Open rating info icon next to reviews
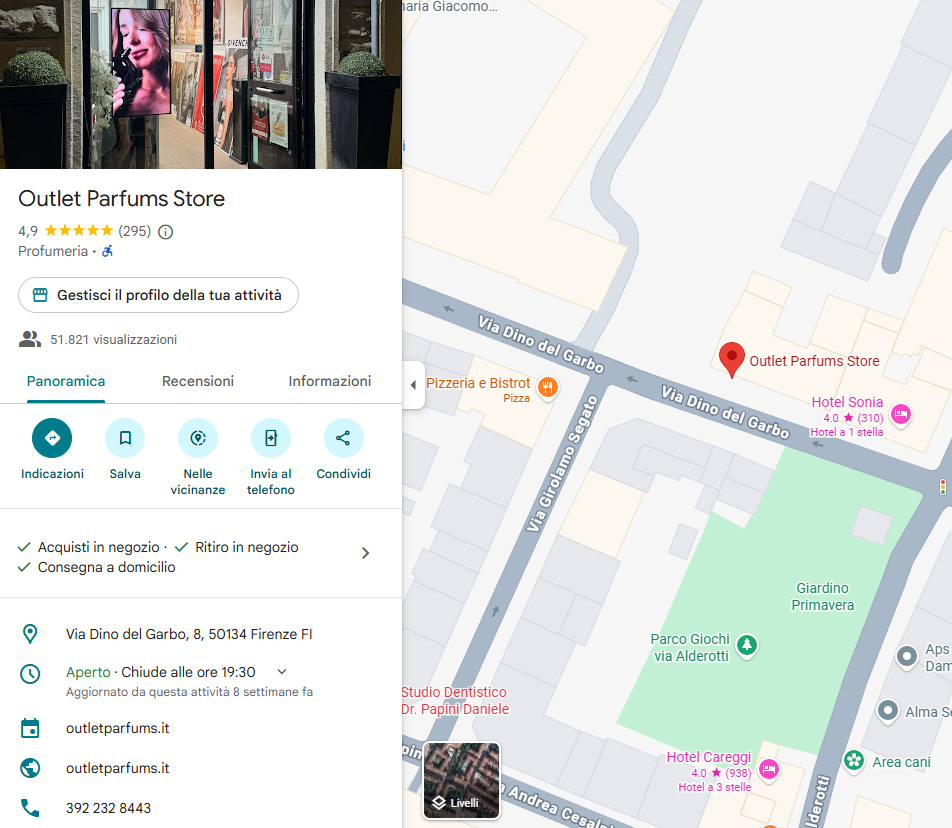This screenshot has width=952, height=828. [166, 232]
